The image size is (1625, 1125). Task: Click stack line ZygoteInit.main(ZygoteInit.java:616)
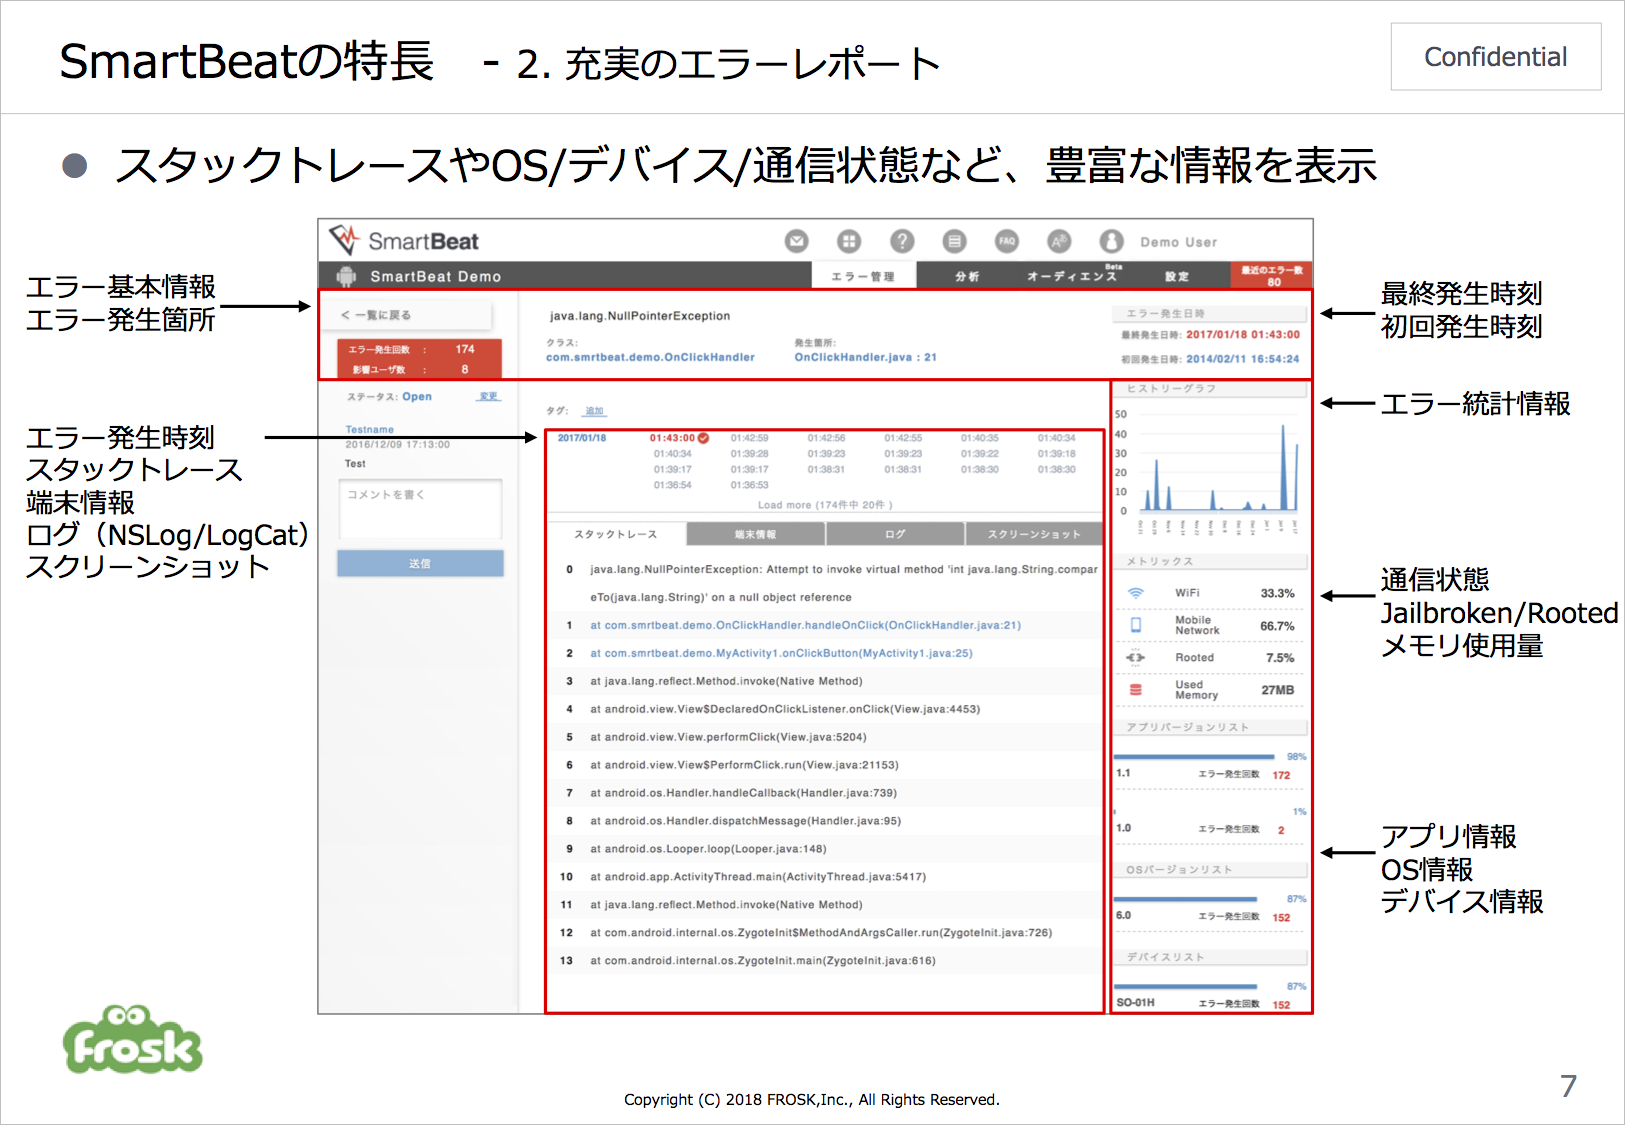click(x=763, y=961)
